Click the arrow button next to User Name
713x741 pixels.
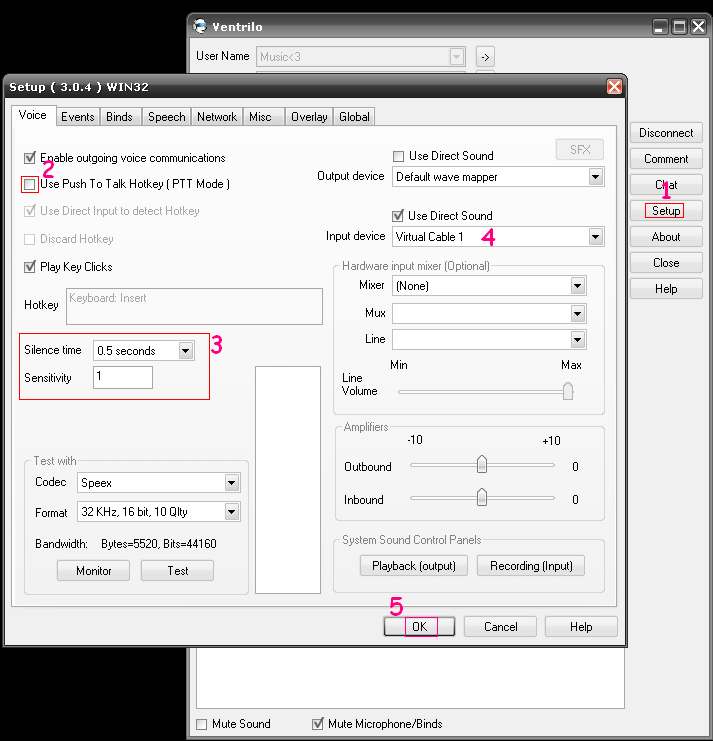(485, 57)
